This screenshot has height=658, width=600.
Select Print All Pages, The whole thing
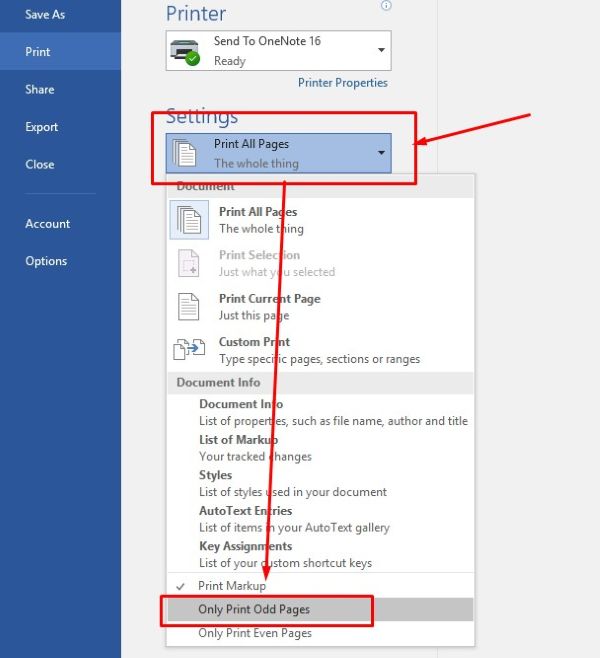click(x=320, y=220)
